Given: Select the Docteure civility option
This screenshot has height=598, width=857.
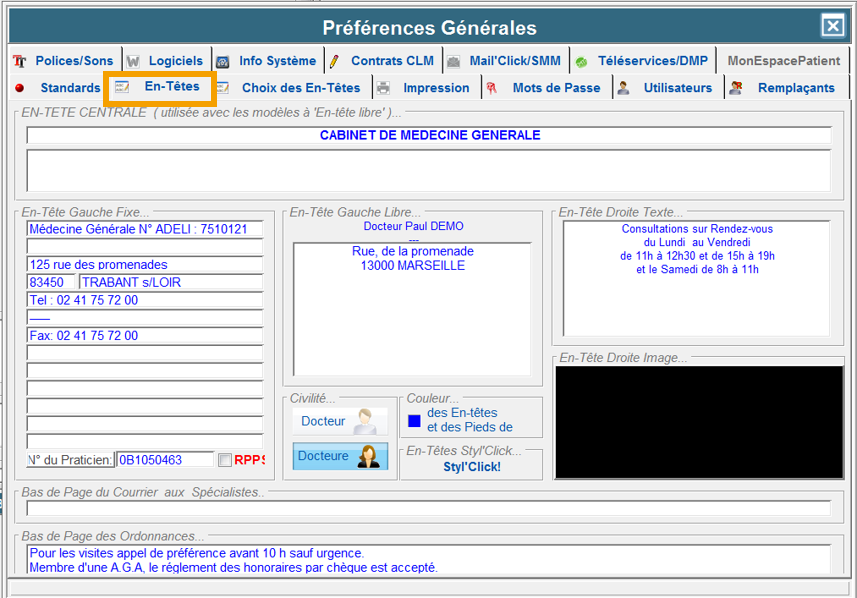Looking at the screenshot, I should point(340,456).
